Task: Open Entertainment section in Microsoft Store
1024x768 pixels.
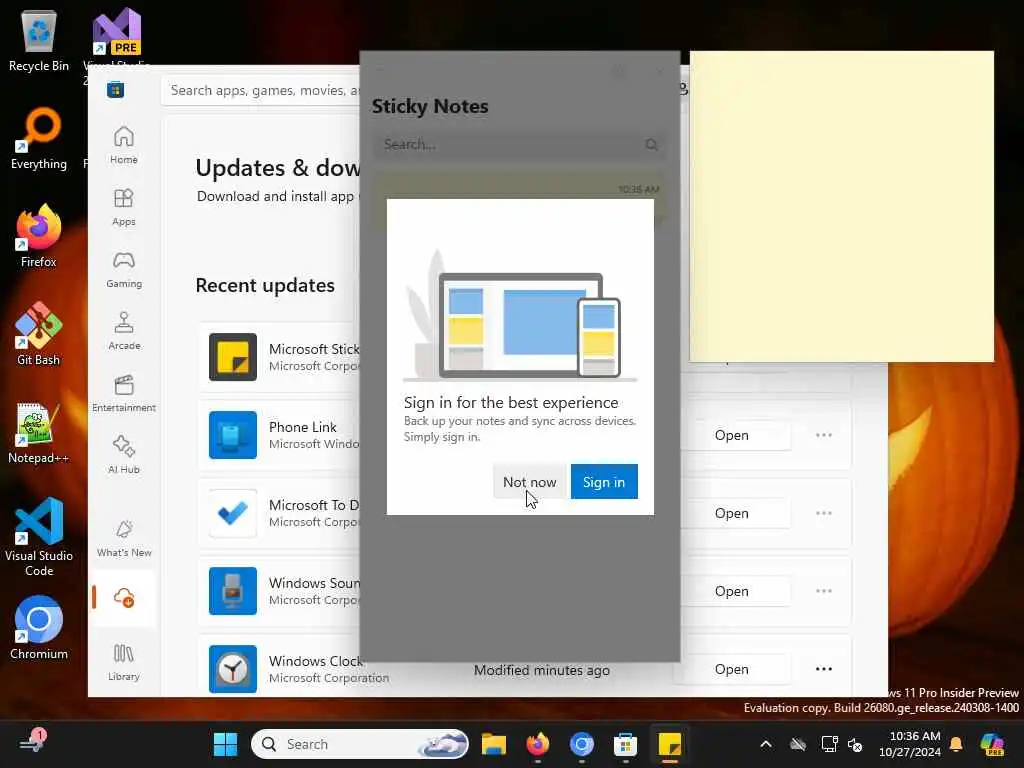Action: (123, 393)
